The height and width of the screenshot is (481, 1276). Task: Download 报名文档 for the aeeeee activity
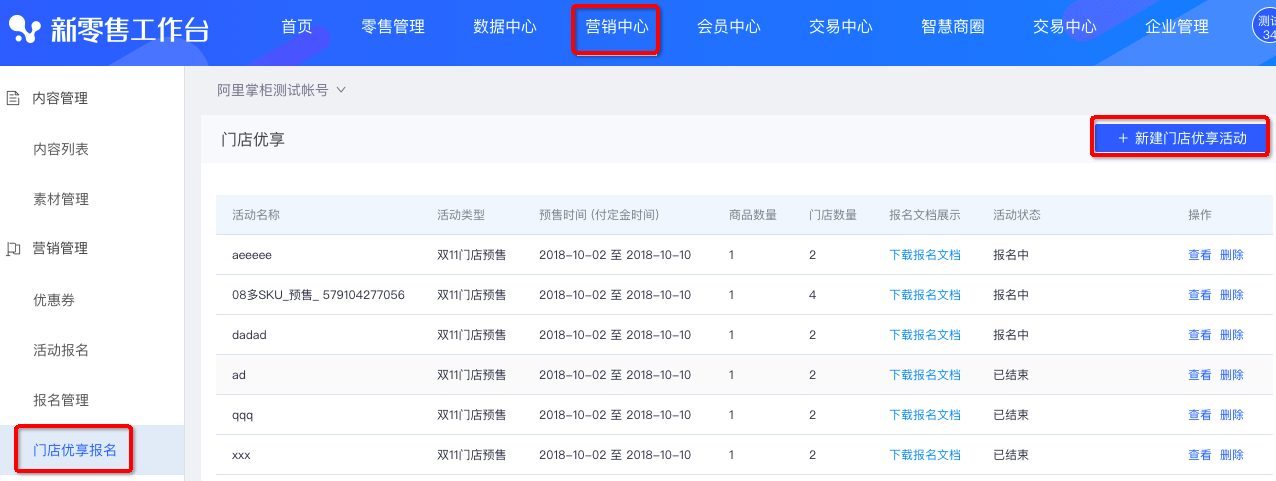[924, 255]
